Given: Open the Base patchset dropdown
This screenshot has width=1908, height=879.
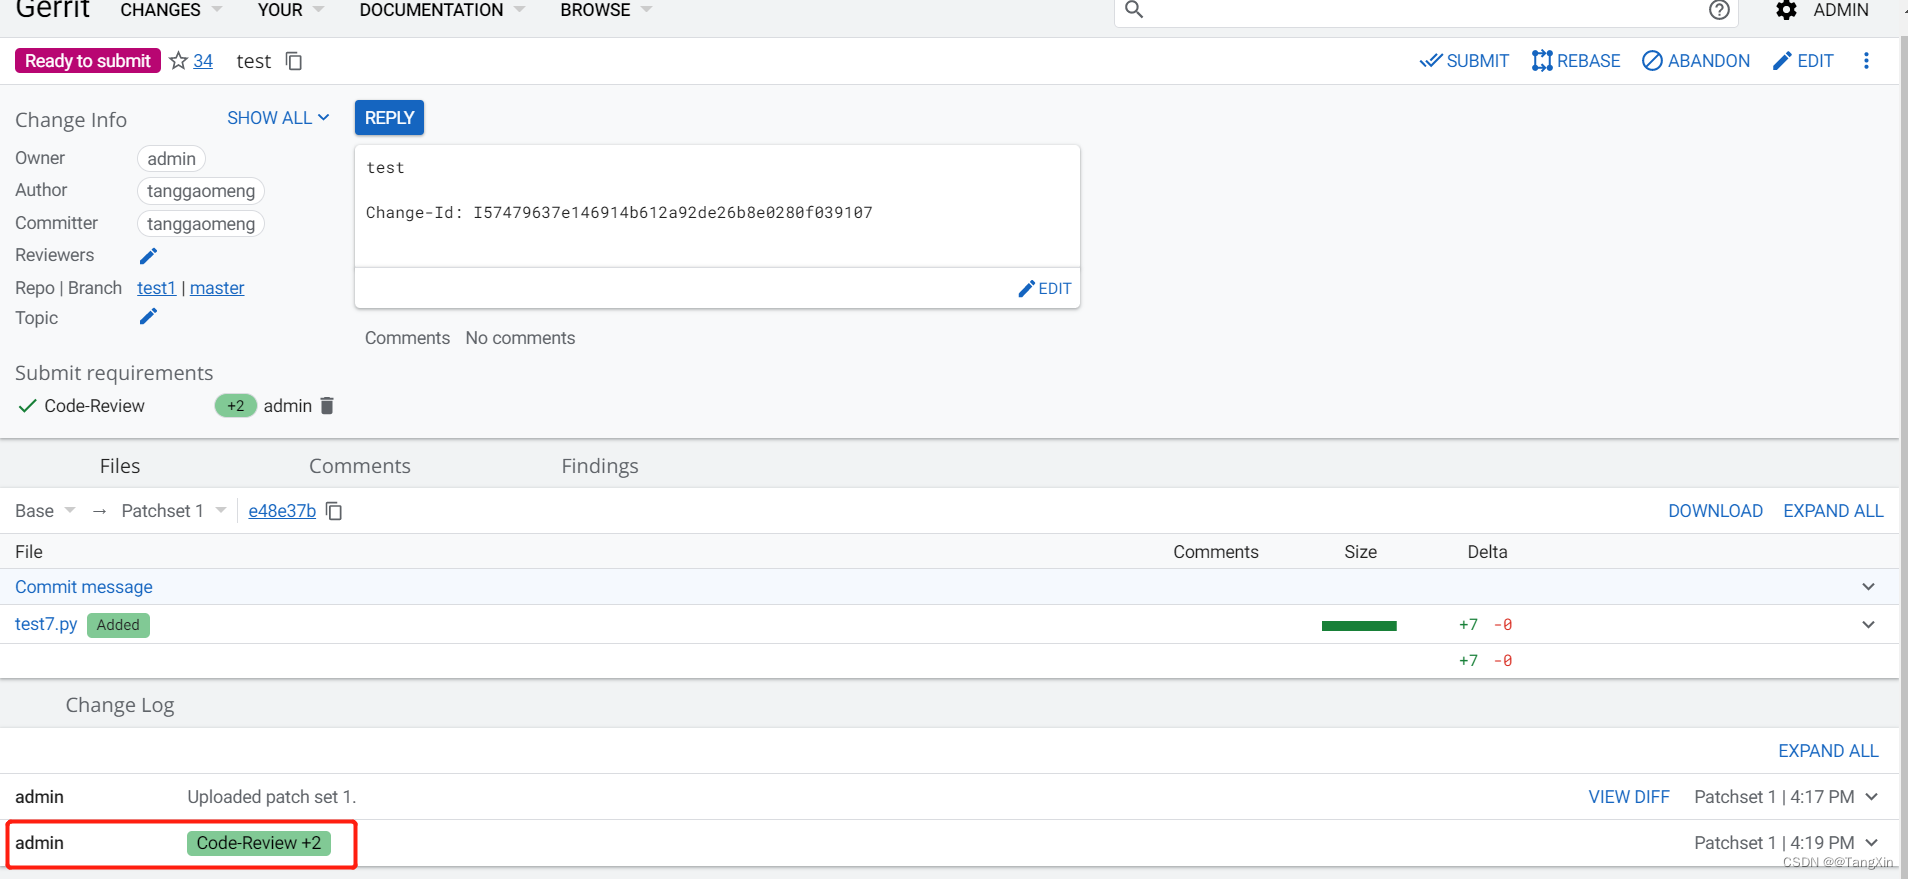Looking at the screenshot, I should (x=45, y=511).
